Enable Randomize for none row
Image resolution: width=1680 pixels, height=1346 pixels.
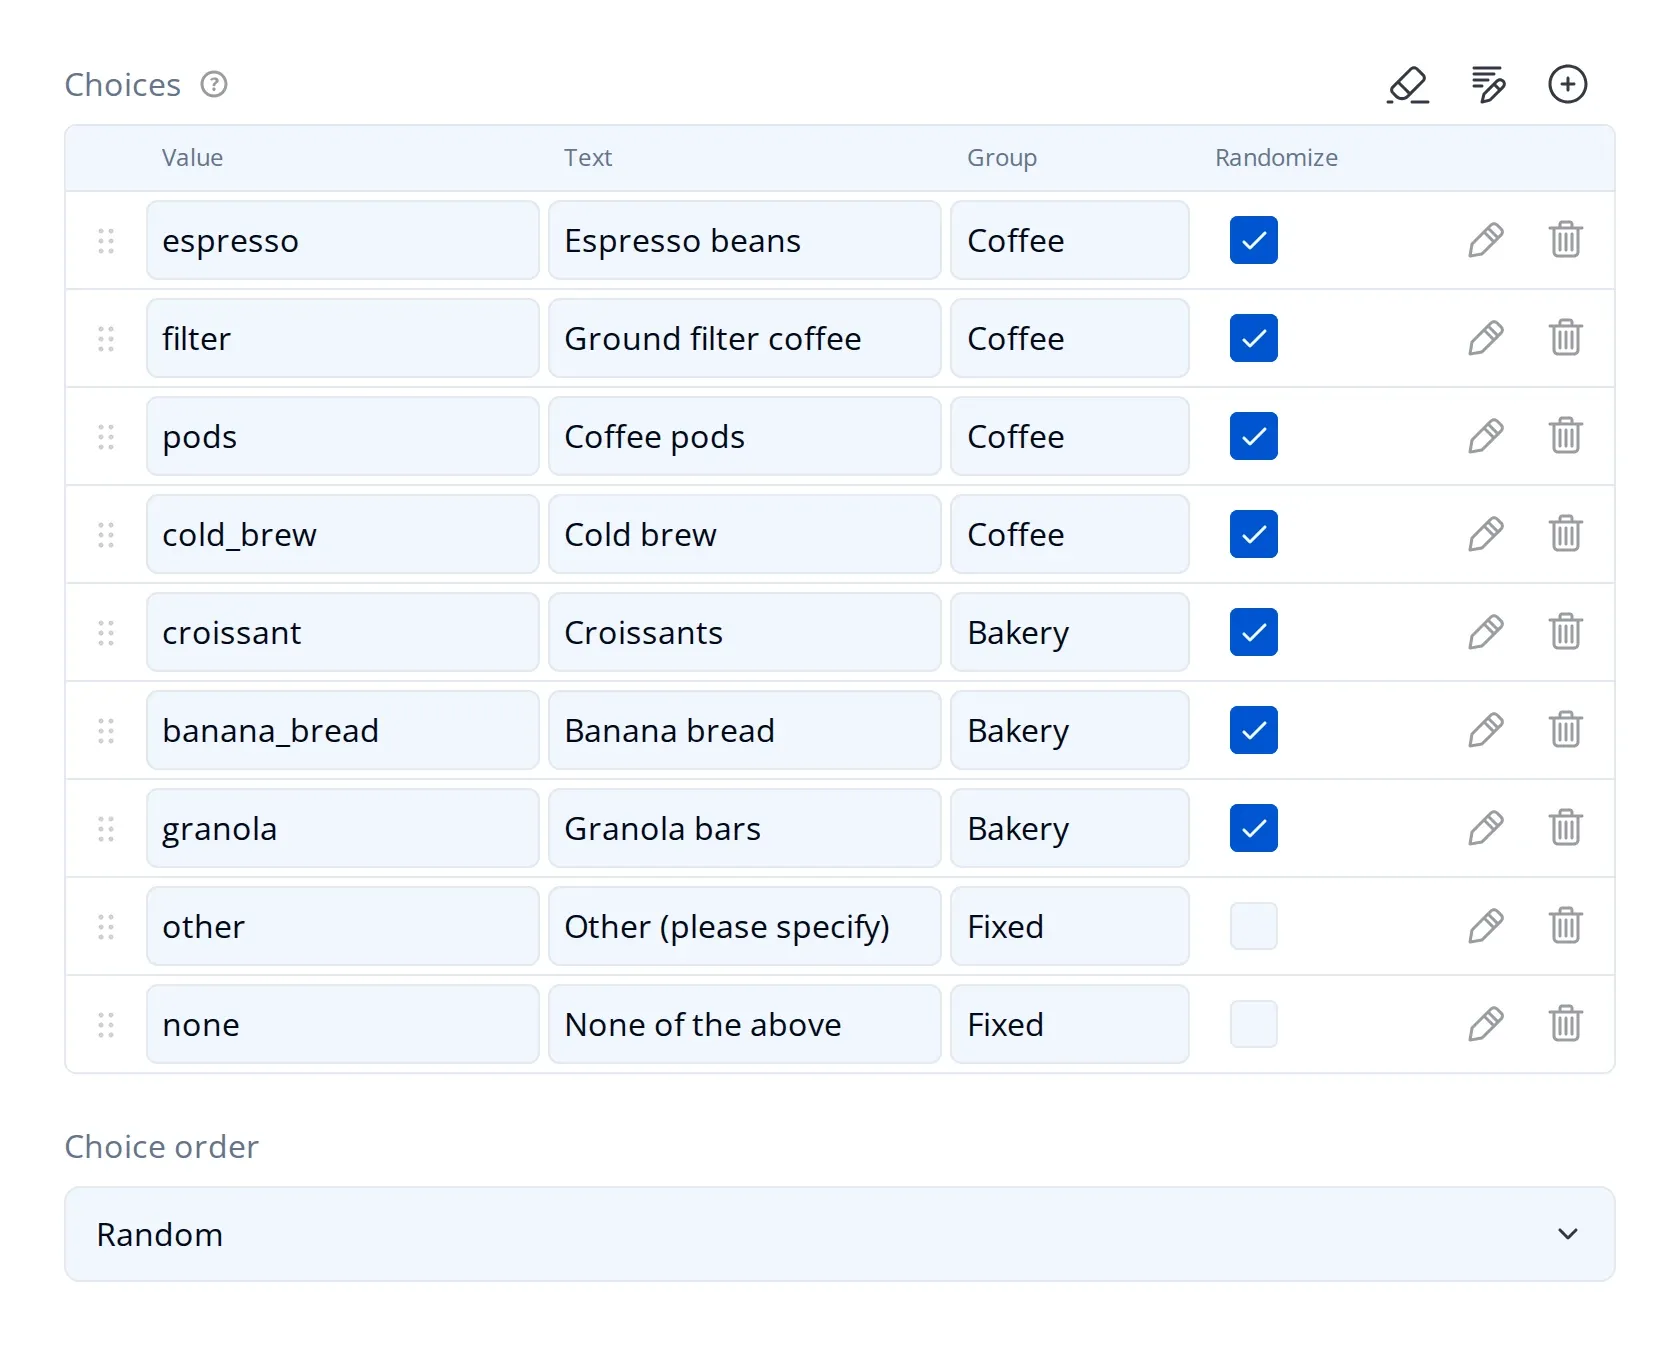pyautogui.click(x=1254, y=1024)
